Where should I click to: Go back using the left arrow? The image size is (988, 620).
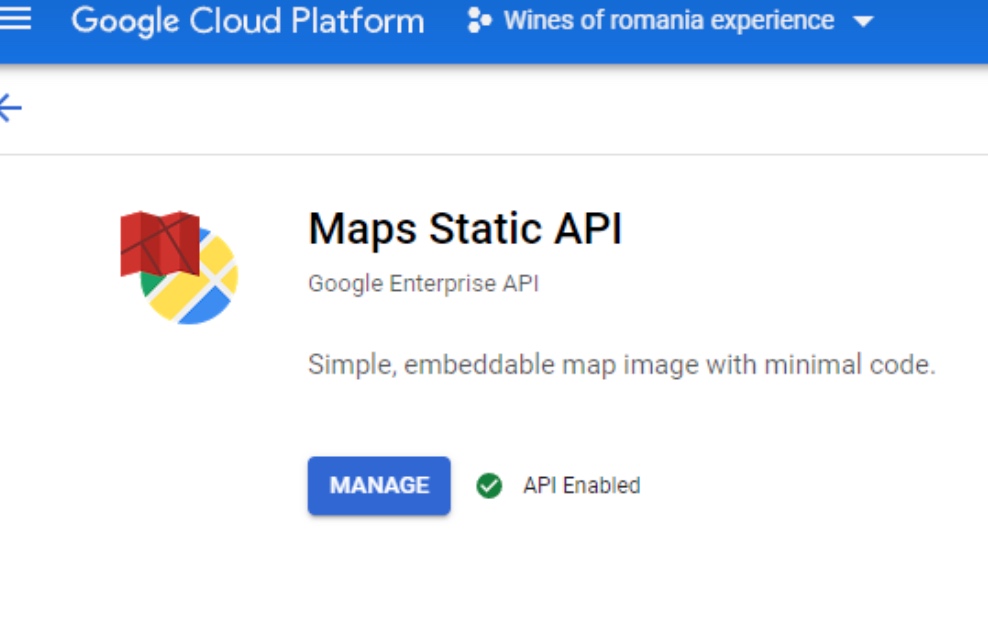pyautogui.click(x=10, y=108)
